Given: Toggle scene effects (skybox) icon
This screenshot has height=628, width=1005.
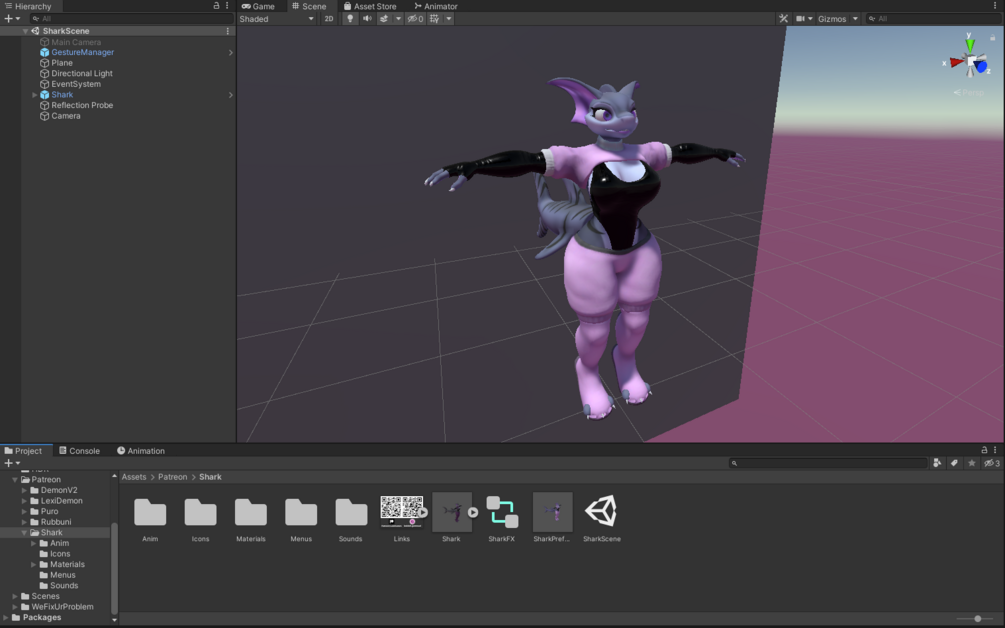Looking at the screenshot, I should click(x=384, y=19).
